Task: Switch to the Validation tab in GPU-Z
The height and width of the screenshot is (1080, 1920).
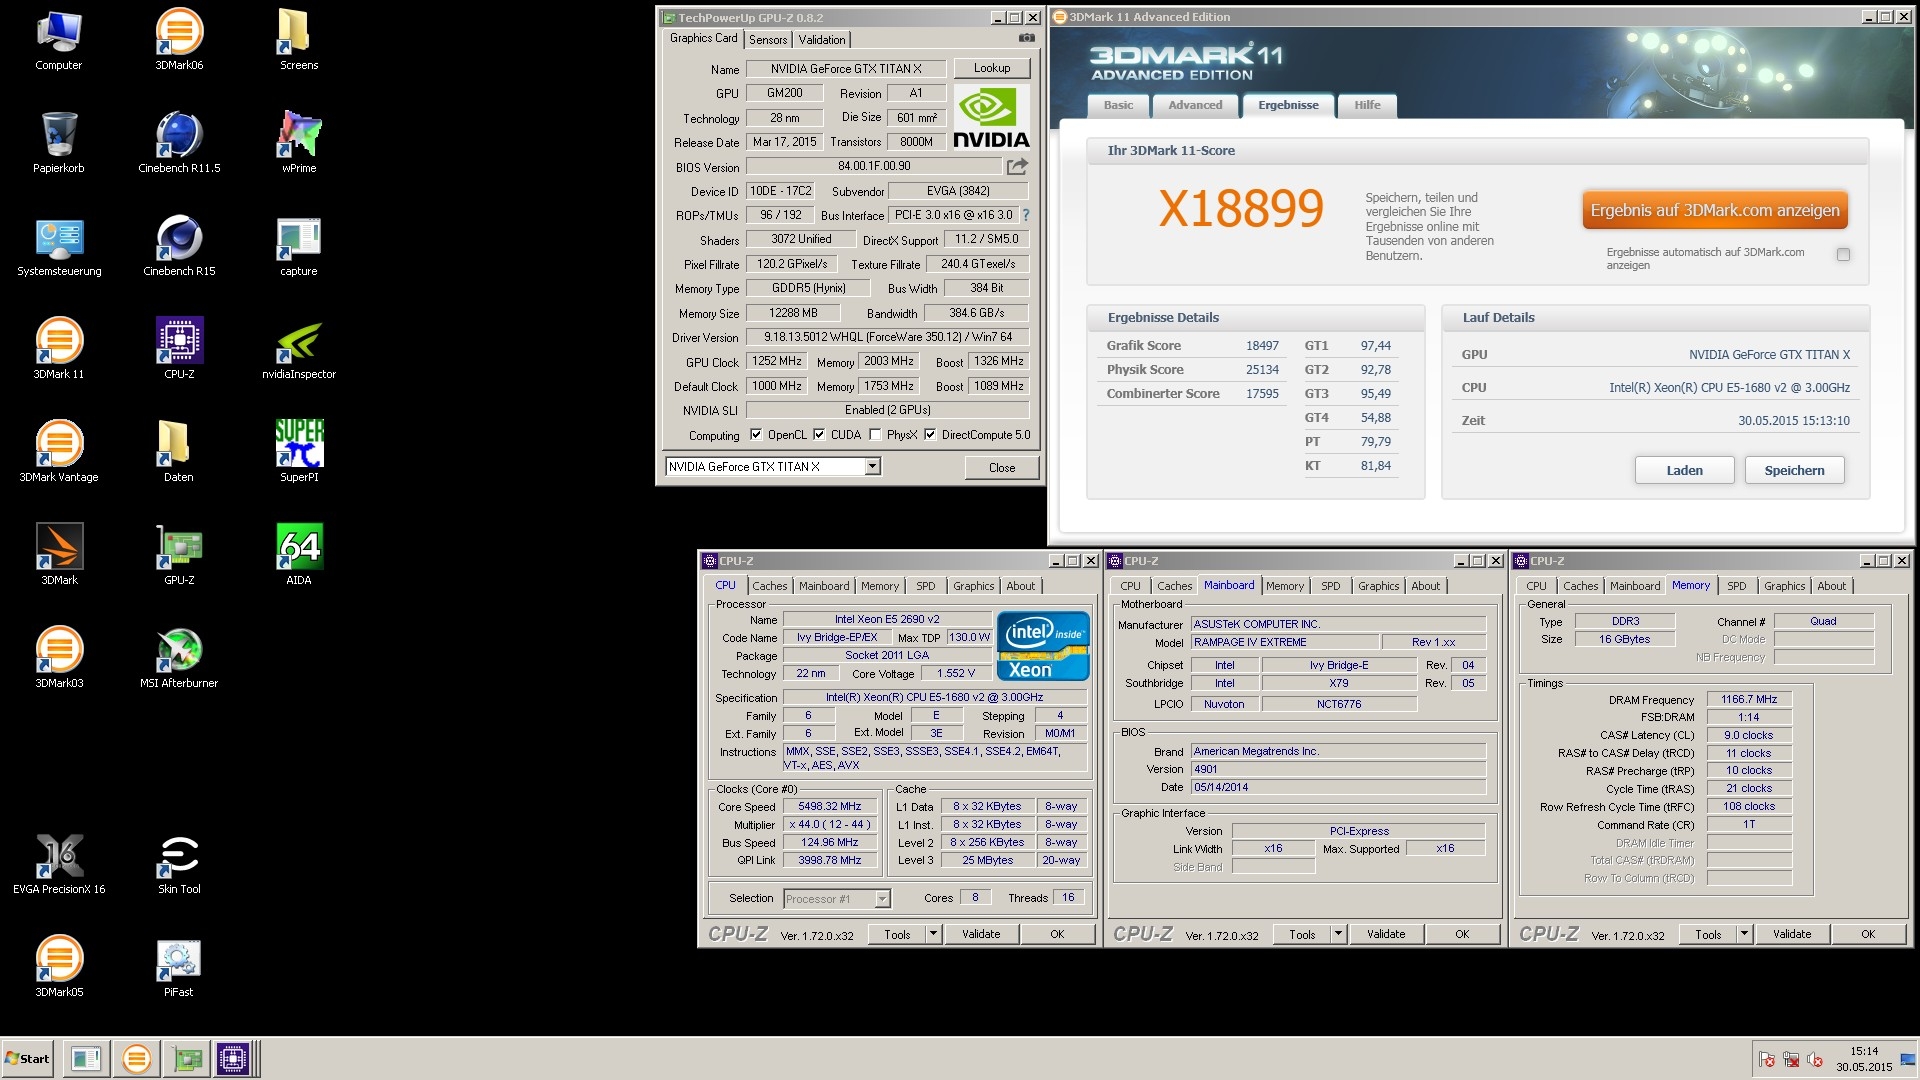Action: tap(822, 40)
